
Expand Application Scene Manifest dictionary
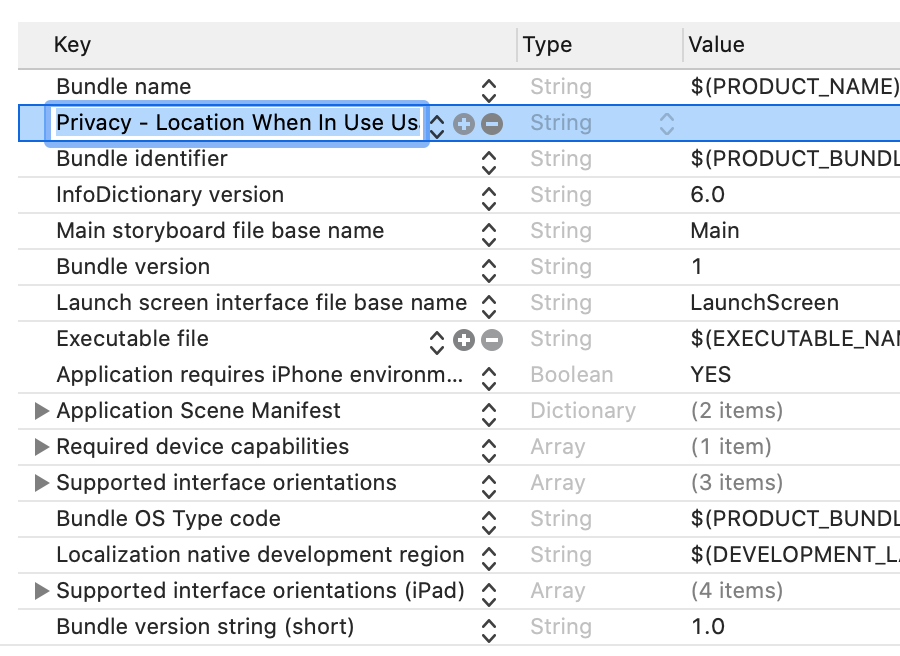[x=42, y=411]
